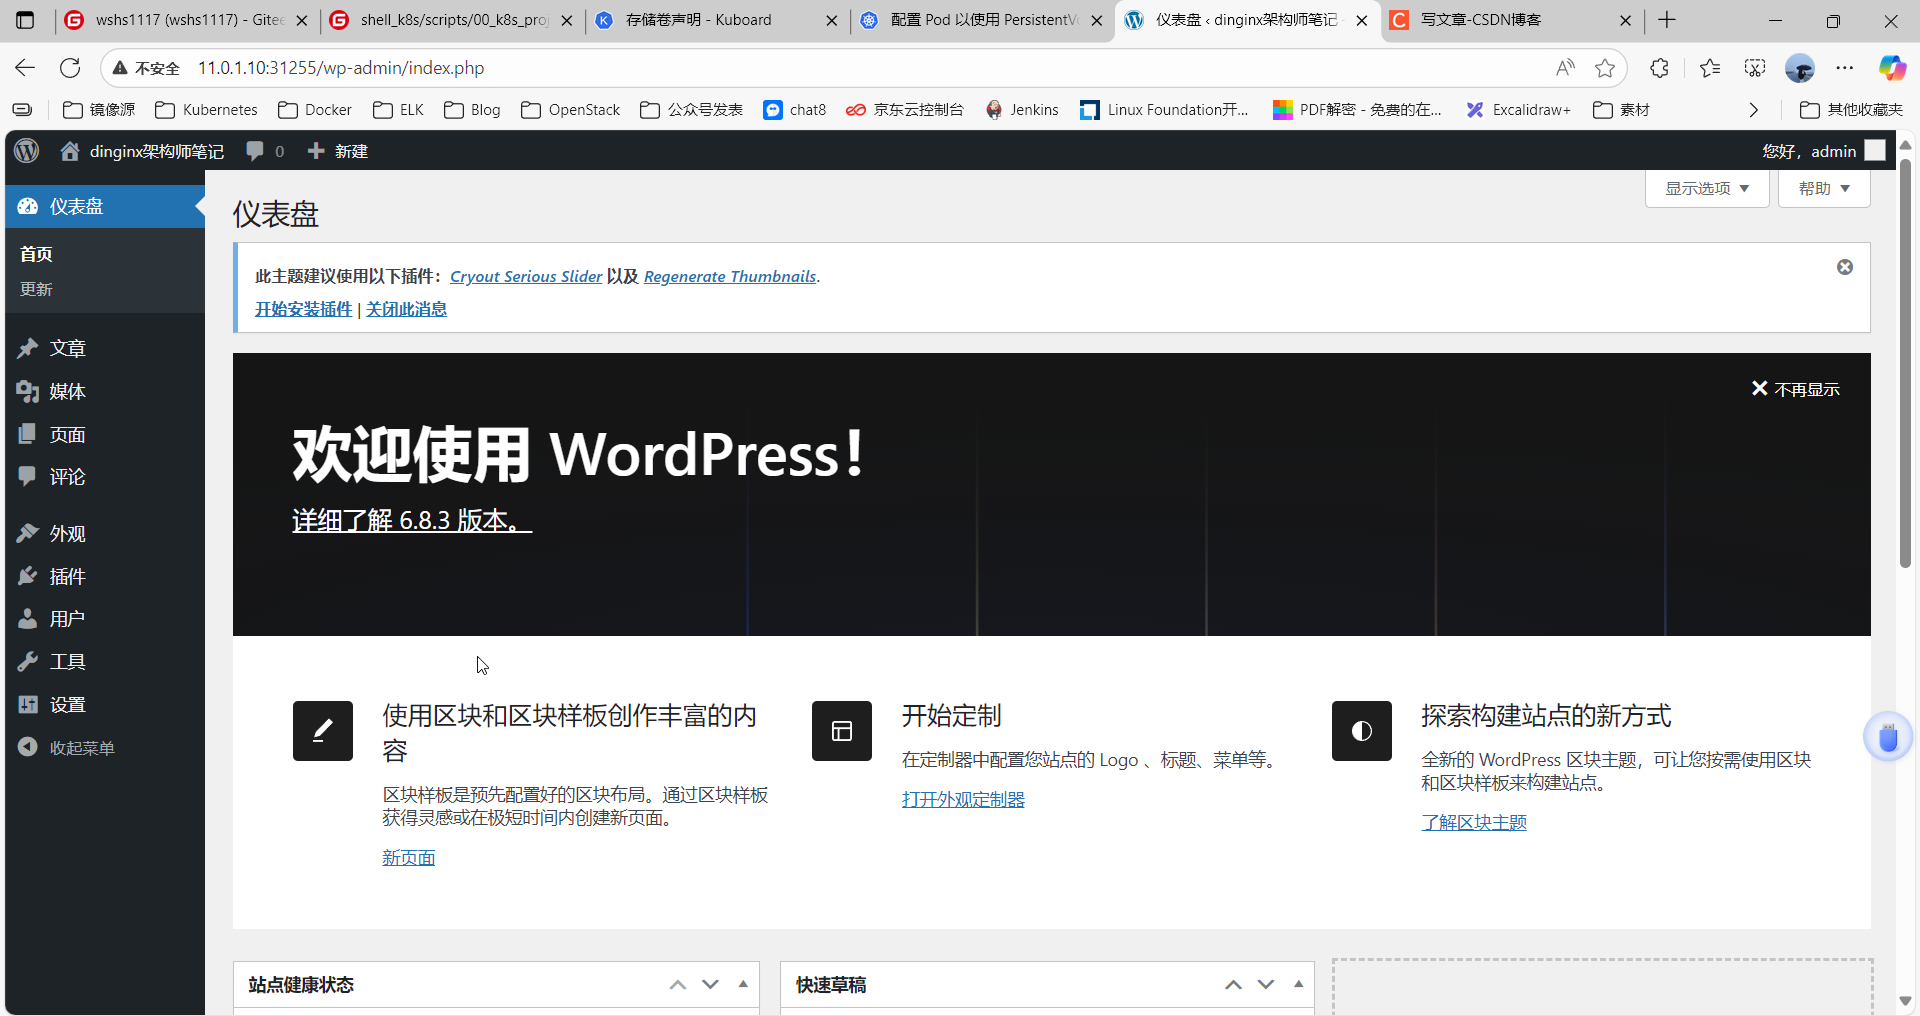Image resolution: width=1920 pixels, height=1016 pixels.
Task: Open the 设置 (Settings) sidebar icon
Action: (28, 704)
